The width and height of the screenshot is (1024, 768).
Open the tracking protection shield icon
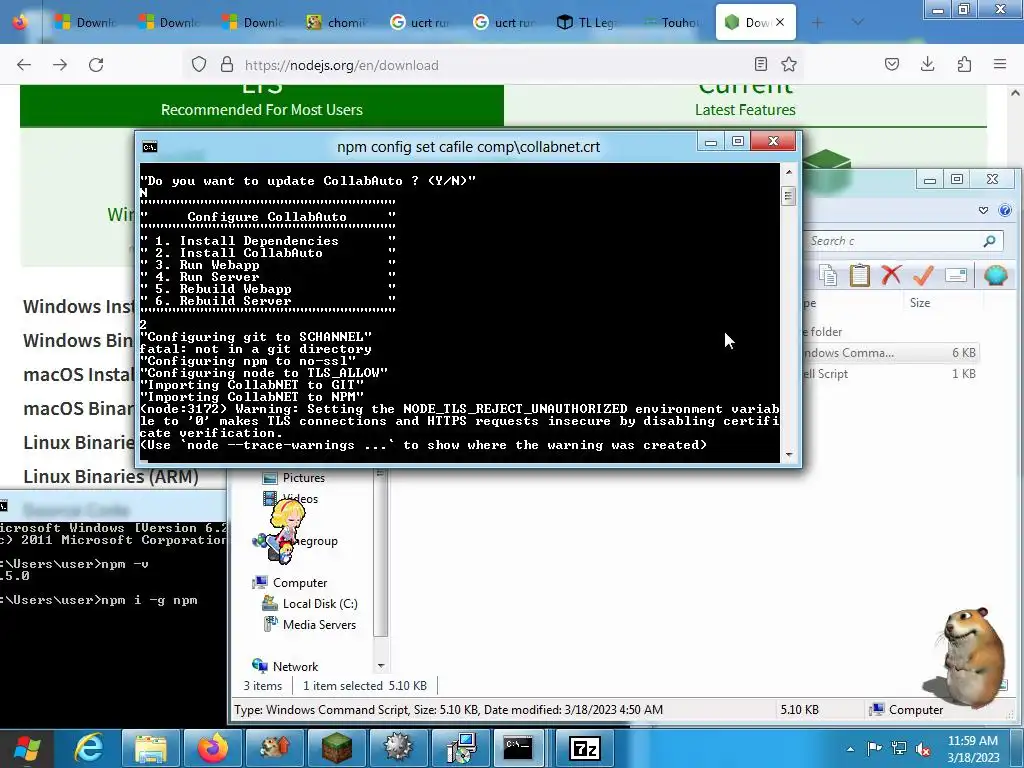[x=199, y=64]
